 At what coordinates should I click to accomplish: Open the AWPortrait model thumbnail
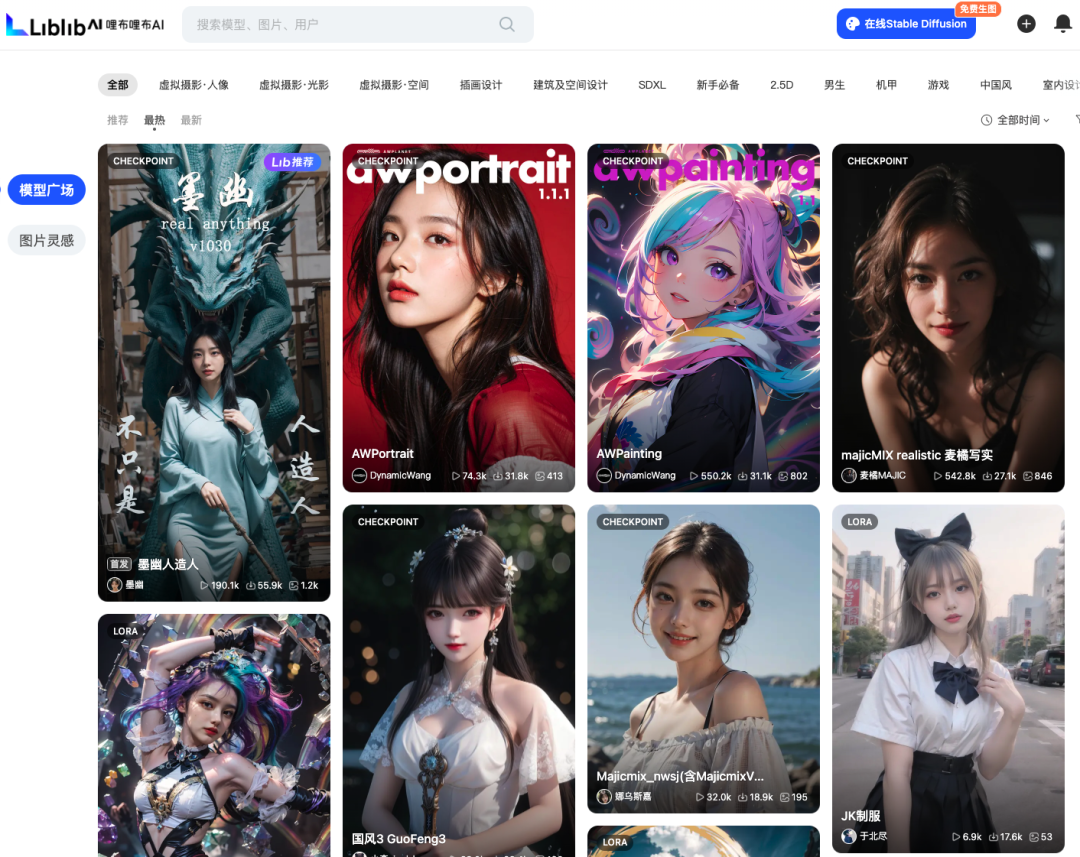tap(458, 300)
